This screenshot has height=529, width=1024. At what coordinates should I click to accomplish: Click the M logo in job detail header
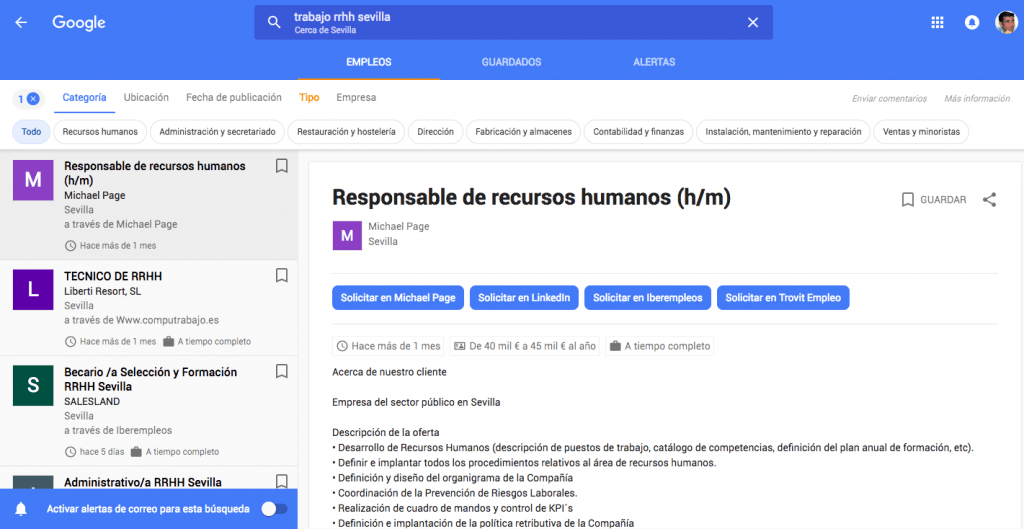(347, 235)
